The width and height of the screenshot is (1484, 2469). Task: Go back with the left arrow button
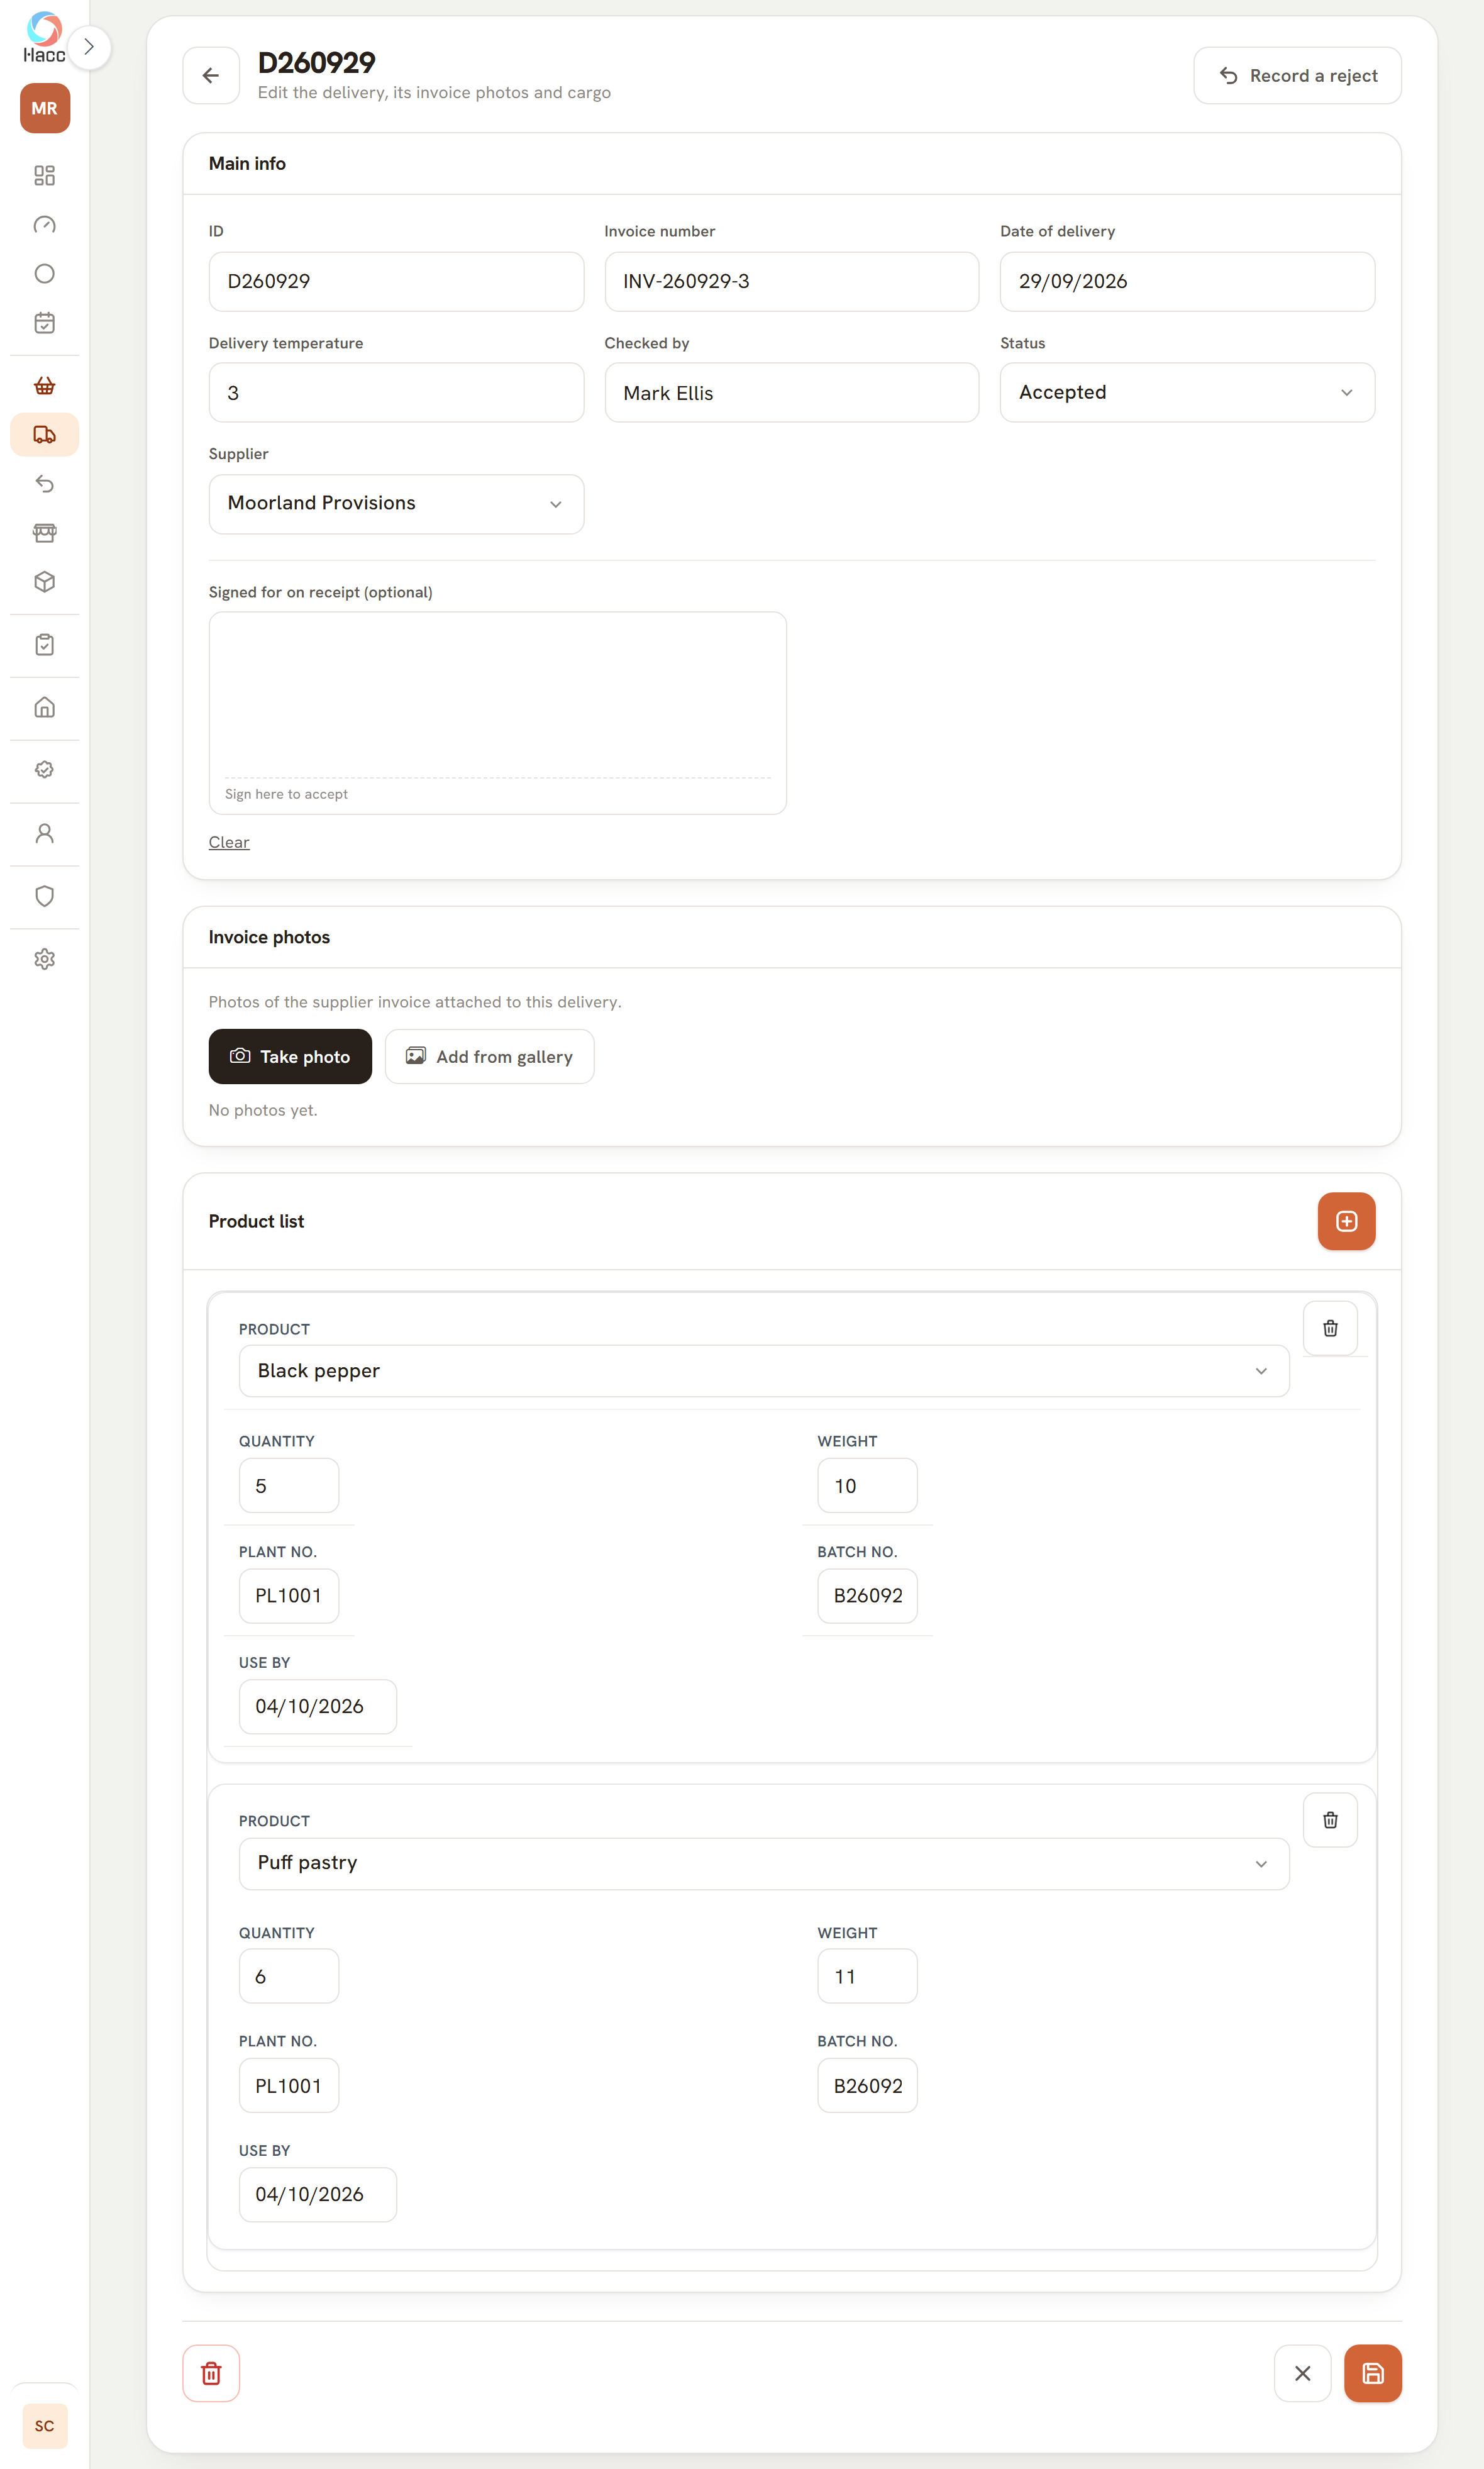pyautogui.click(x=211, y=75)
